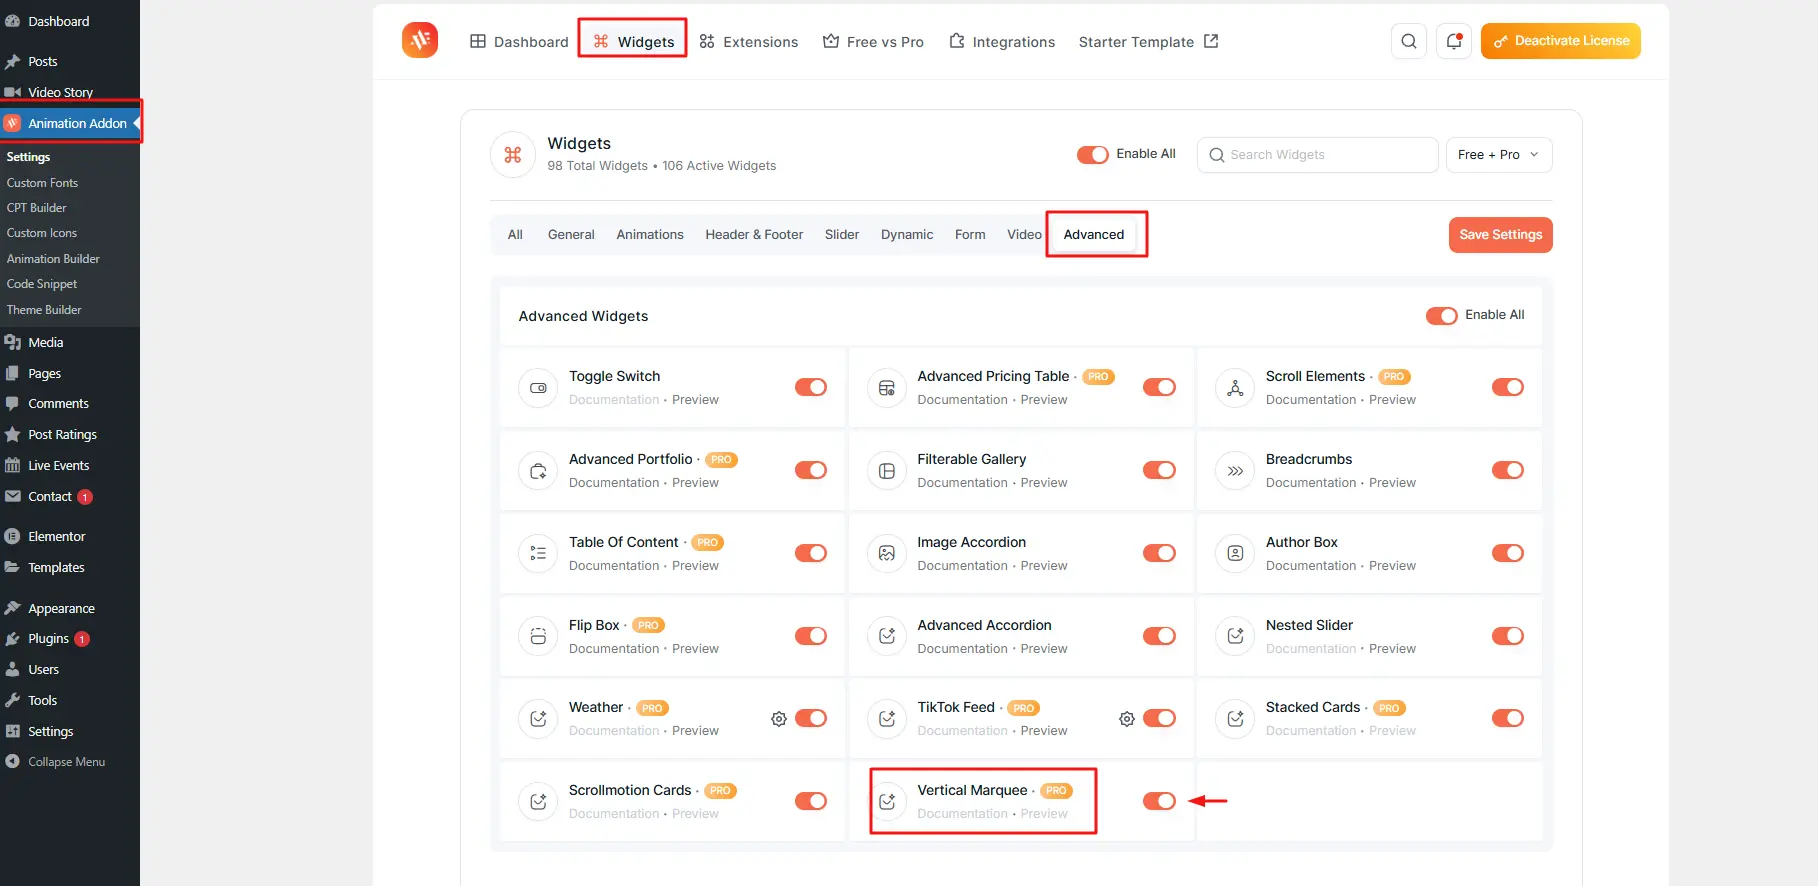Click the Author Box widget icon
Screen dimensions: 1818x886
coord(1235,553)
